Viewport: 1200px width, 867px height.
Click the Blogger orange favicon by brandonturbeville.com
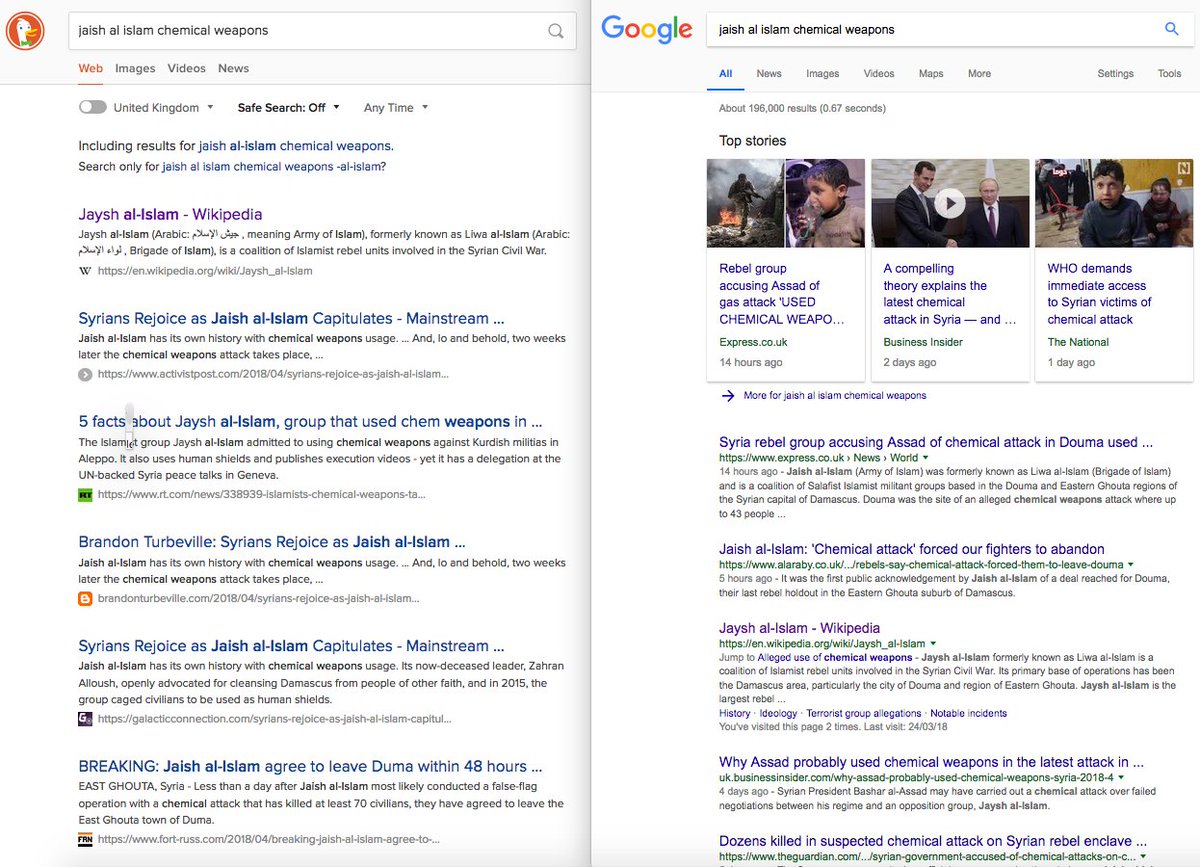click(x=85, y=599)
